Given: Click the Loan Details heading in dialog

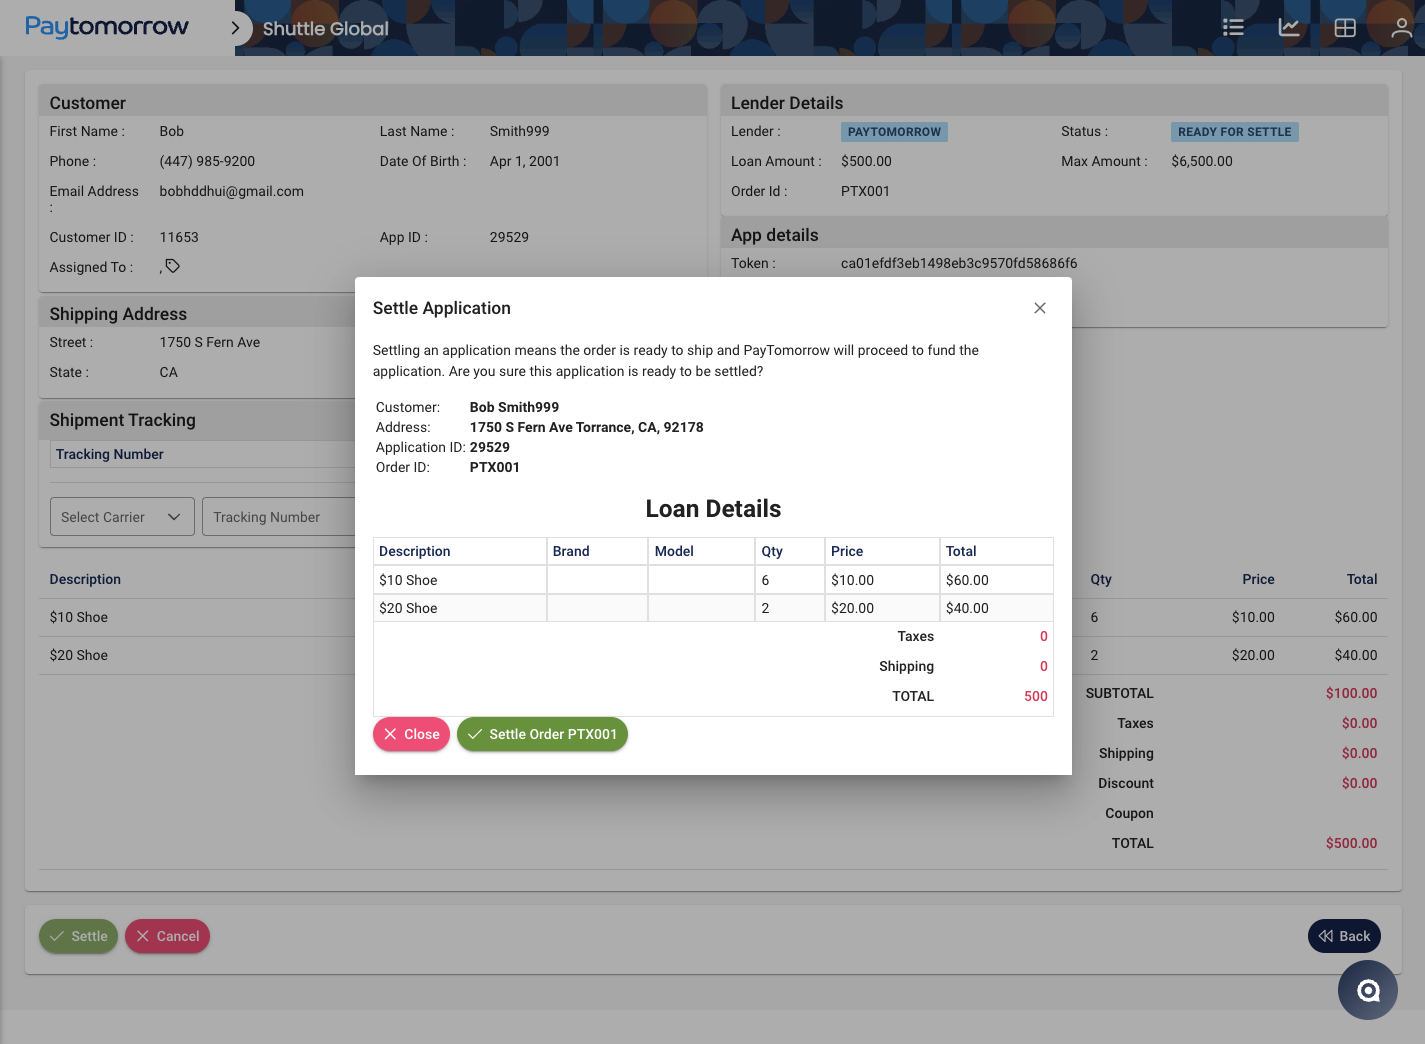Looking at the screenshot, I should [713, 508].
